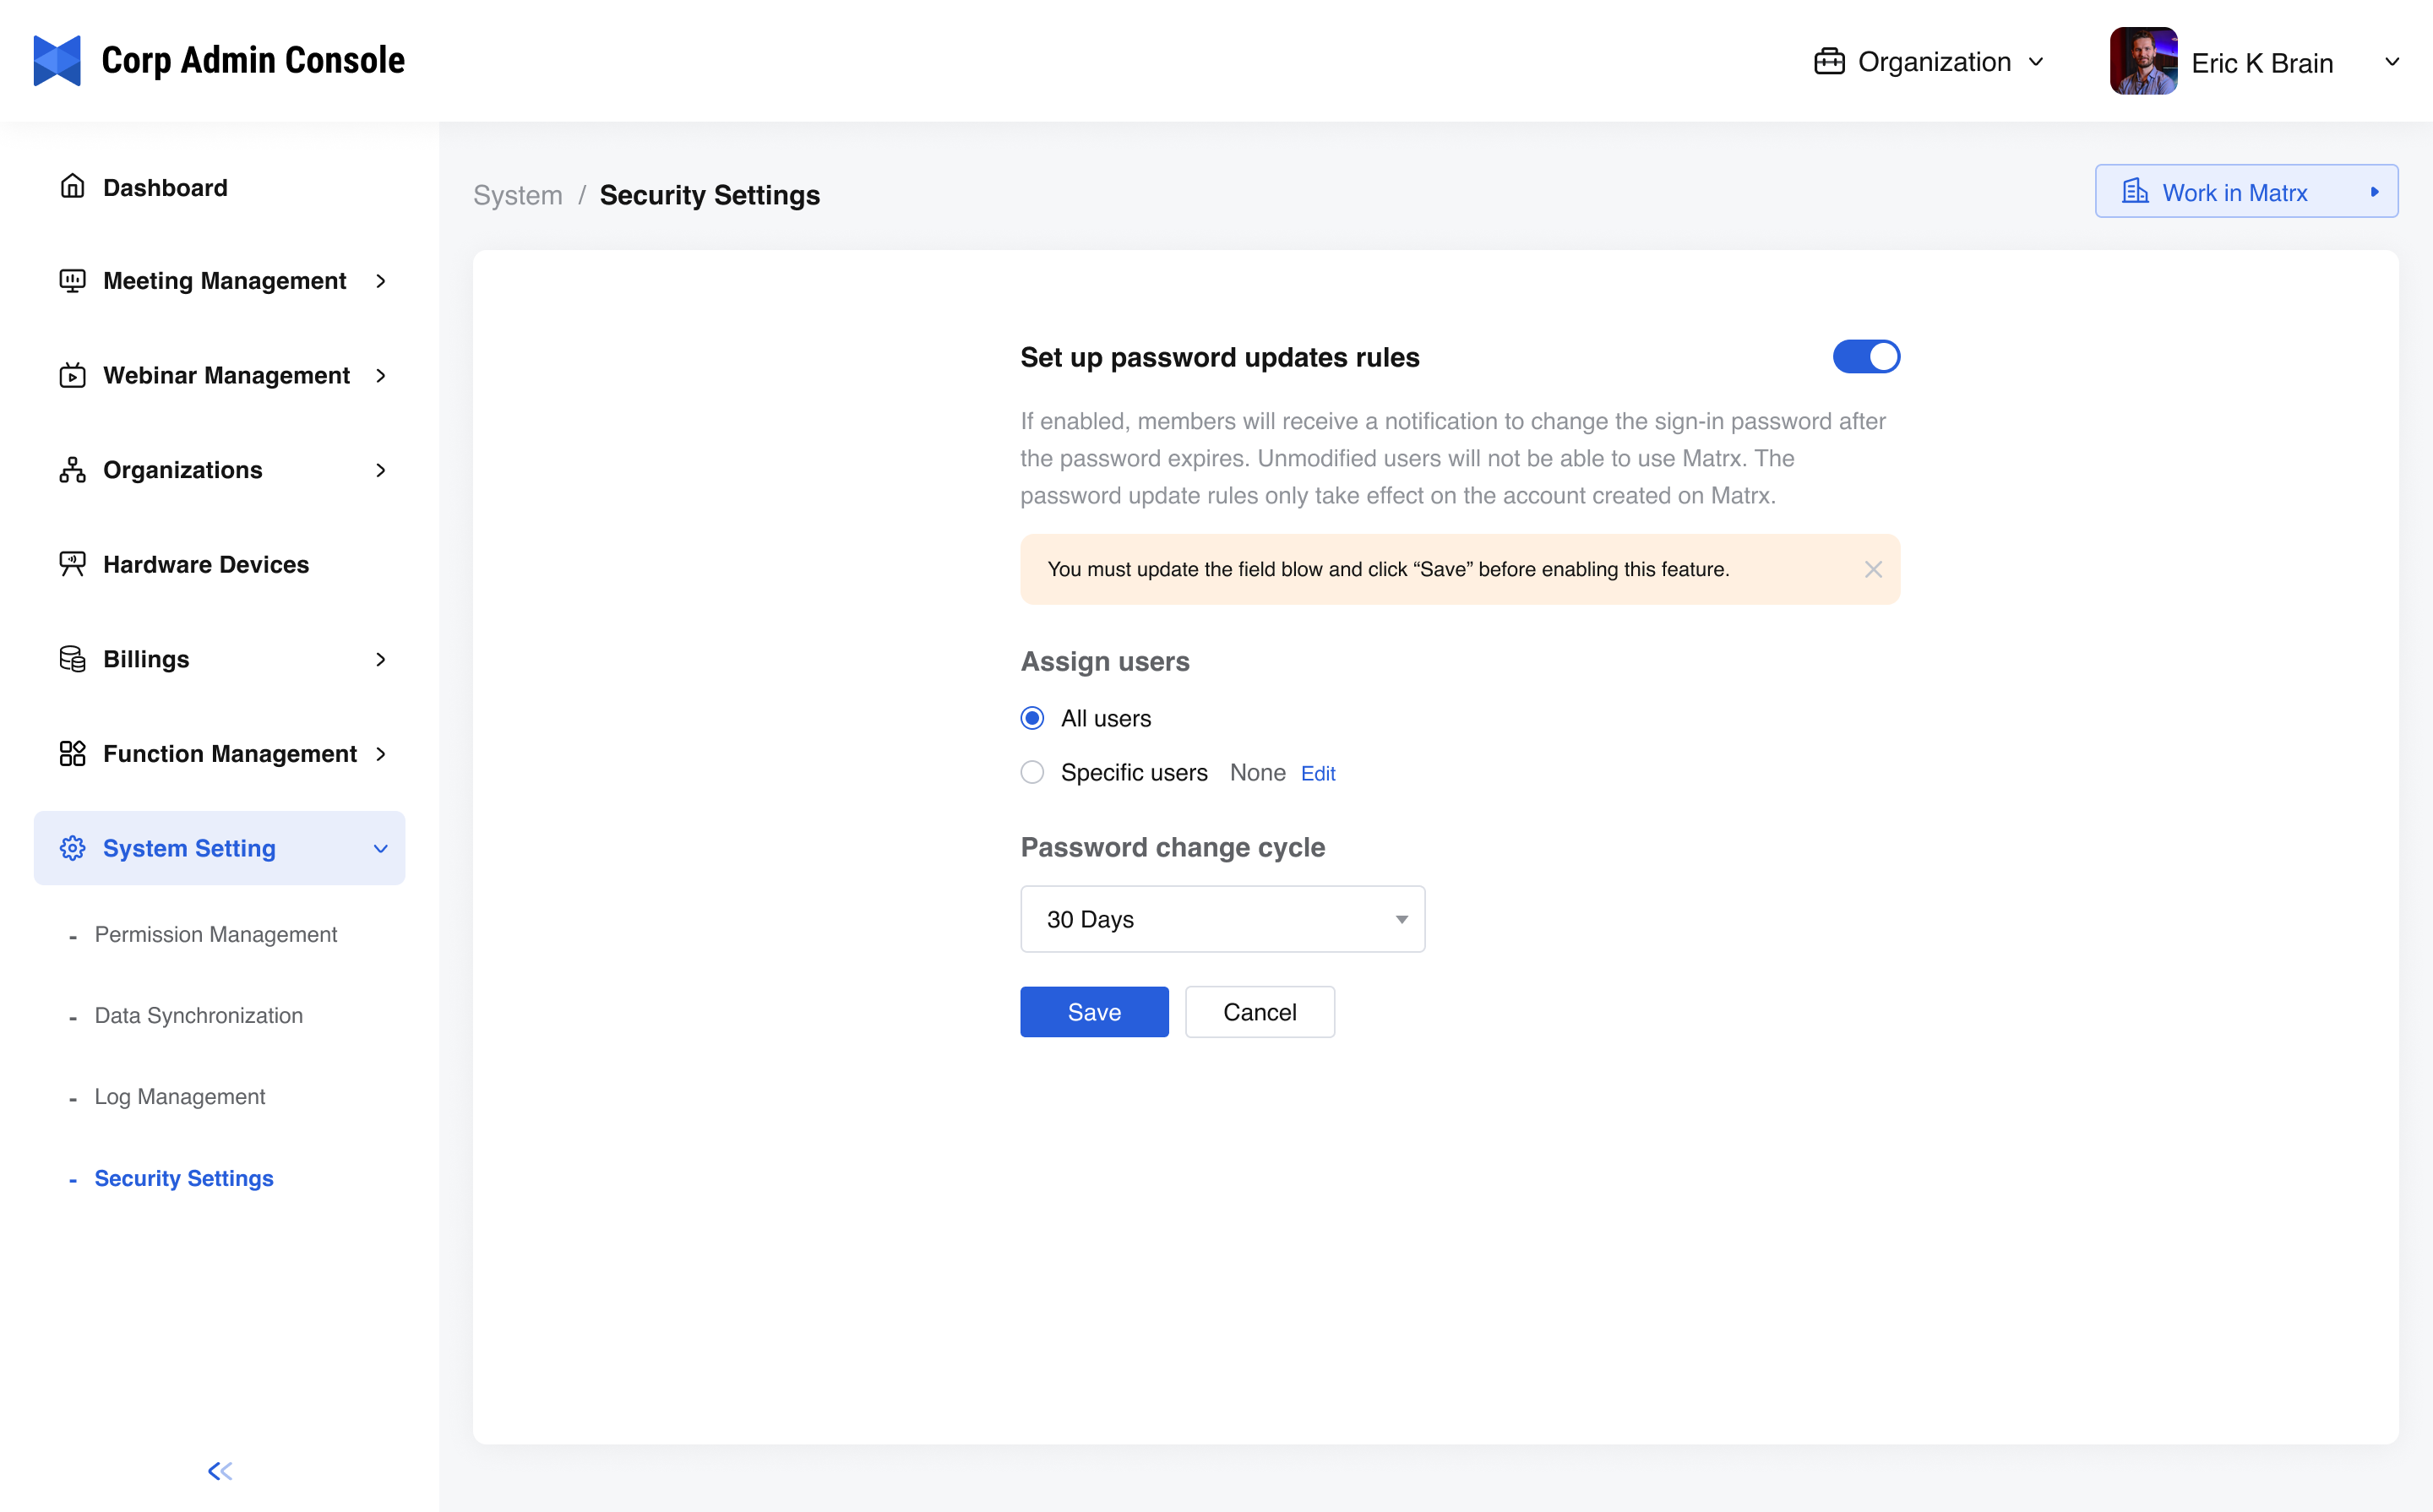The width and height of the screenshot is (2433, 1512).
Task: Dismiss the orange warning banner
Action: coord(1873,569)
